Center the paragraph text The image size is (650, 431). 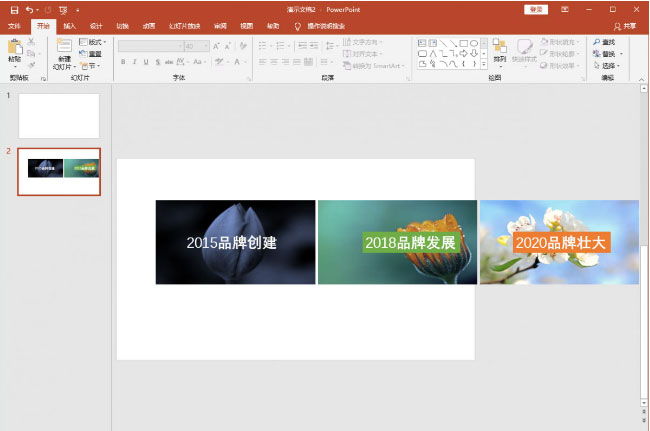click(274, 62)
